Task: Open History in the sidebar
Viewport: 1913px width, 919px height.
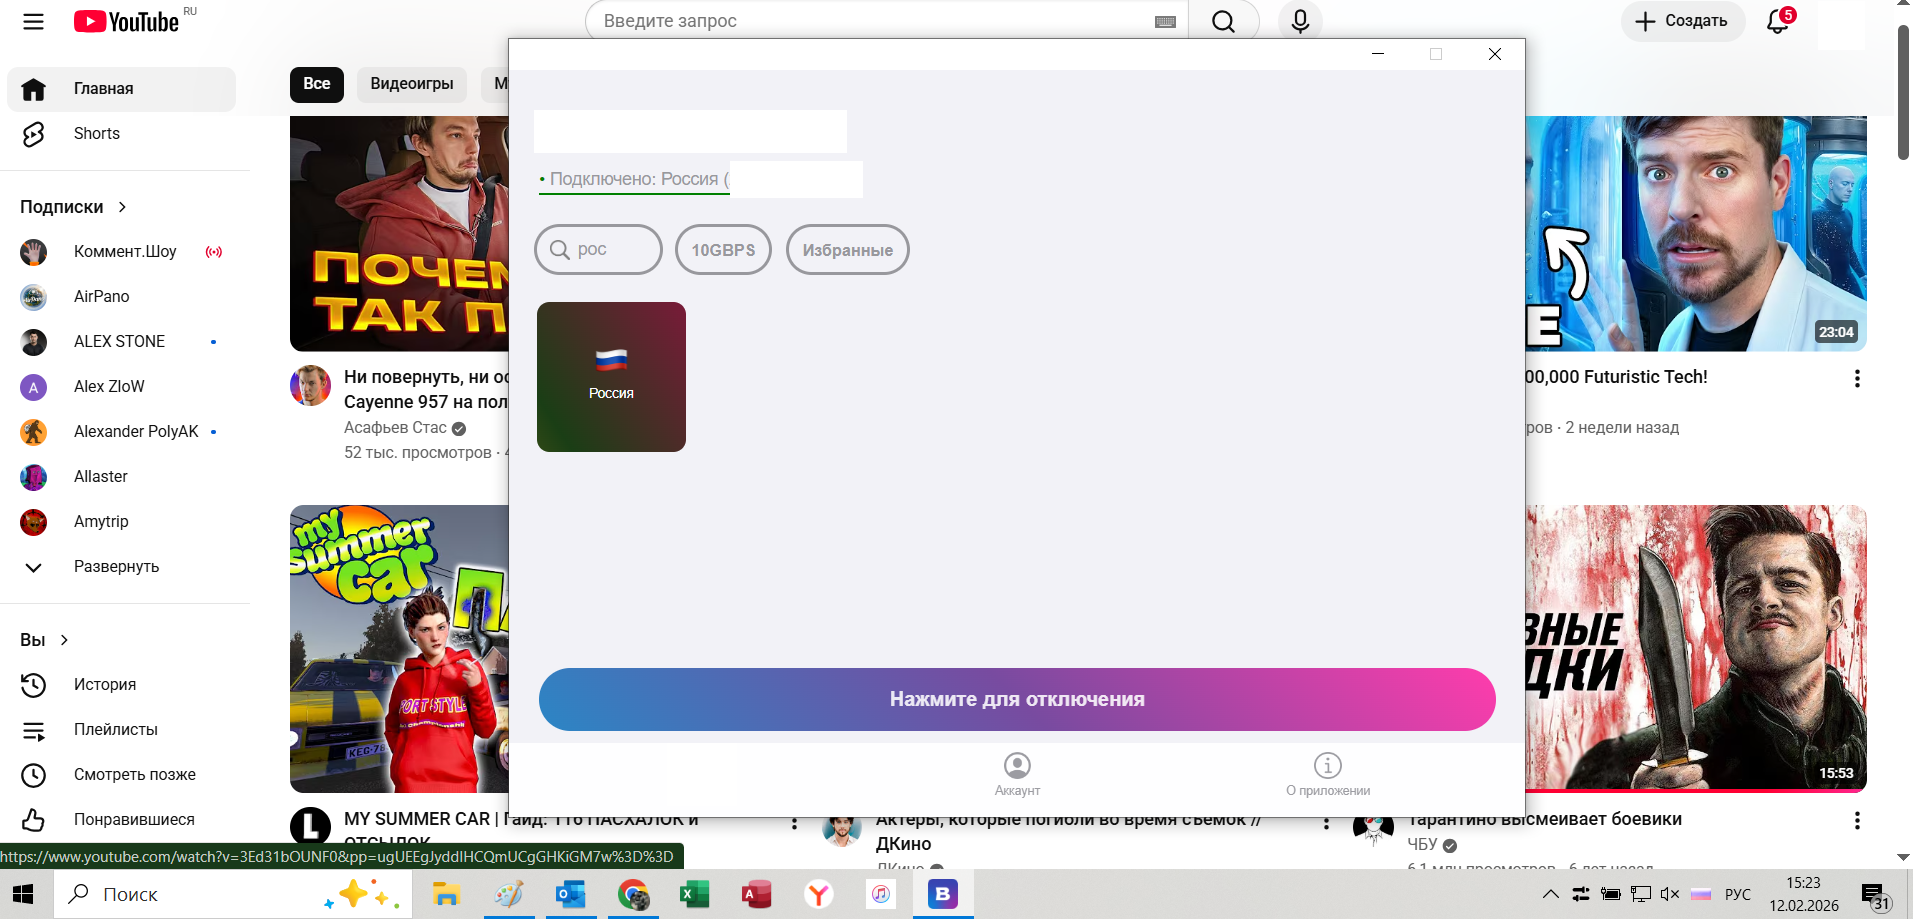Action: [105, 685]
